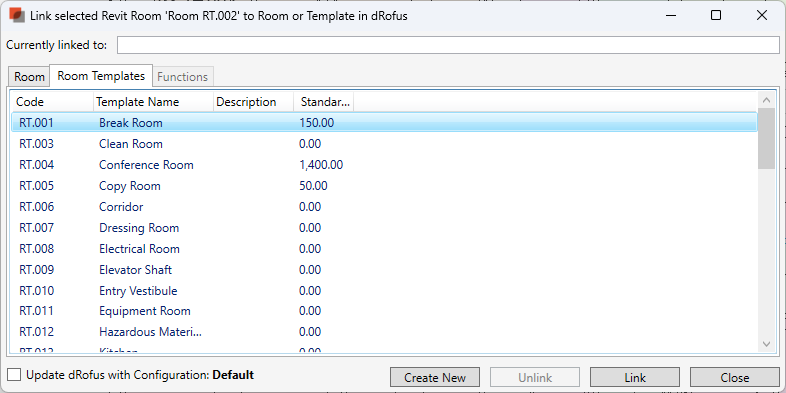Click the Description column header

(x=253, y=102)
